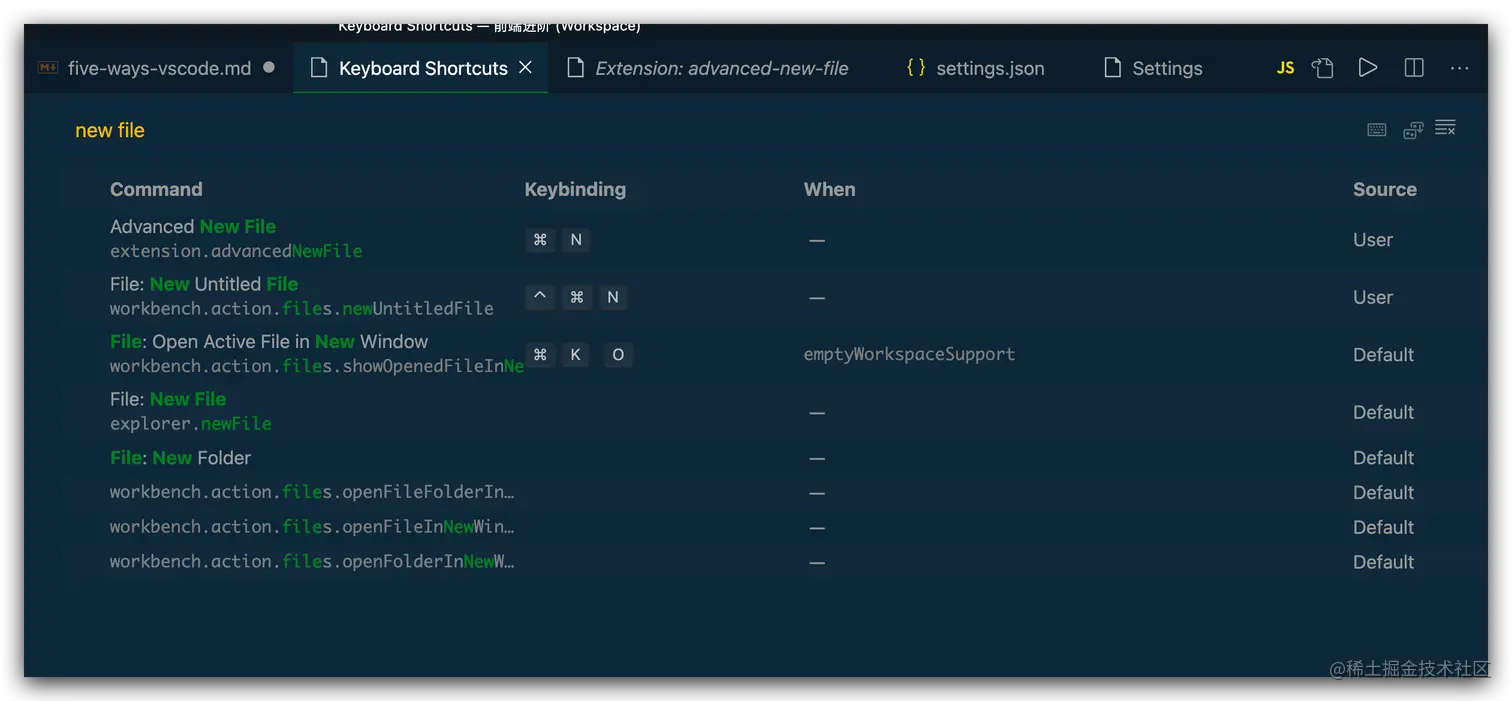Screen dimensions: 1512x701
Task: Click the file icon on the Settings tab
Action: click(x=1112, y=67)
